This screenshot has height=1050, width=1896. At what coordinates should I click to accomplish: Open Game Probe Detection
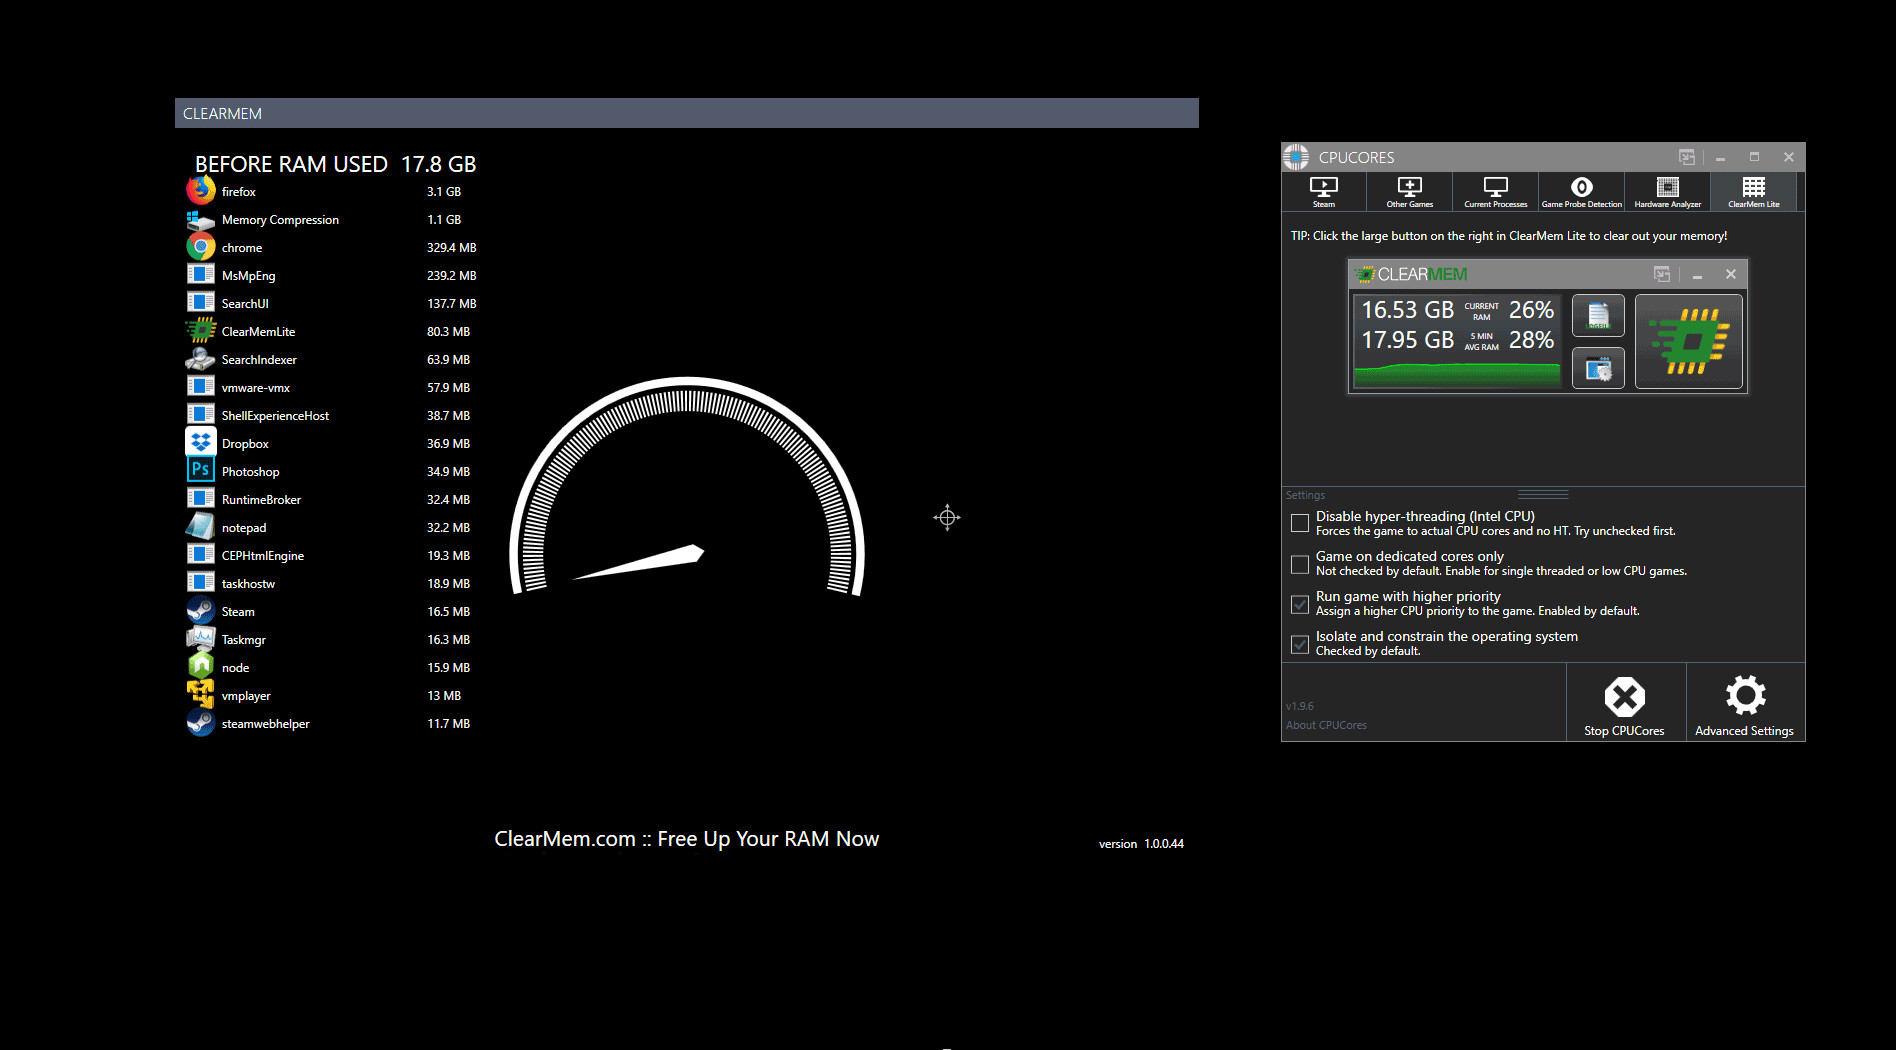[x=1581, y=191]
